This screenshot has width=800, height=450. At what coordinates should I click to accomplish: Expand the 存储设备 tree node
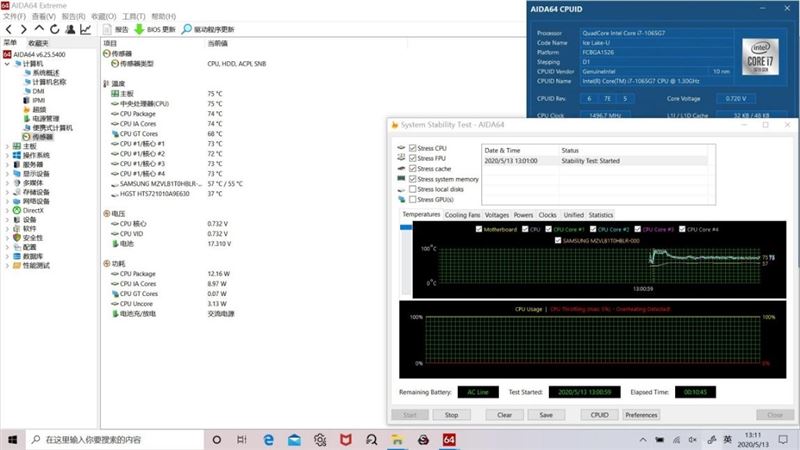[x=7, y=192]
